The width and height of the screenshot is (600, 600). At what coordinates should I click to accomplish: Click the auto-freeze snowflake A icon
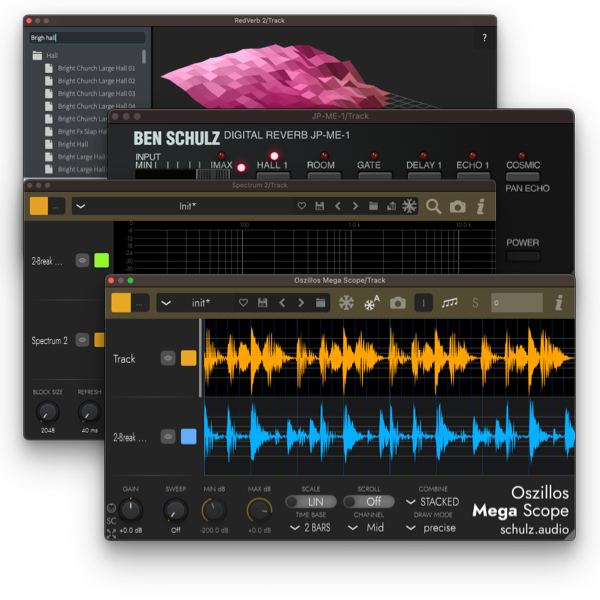tap(372, 303)
